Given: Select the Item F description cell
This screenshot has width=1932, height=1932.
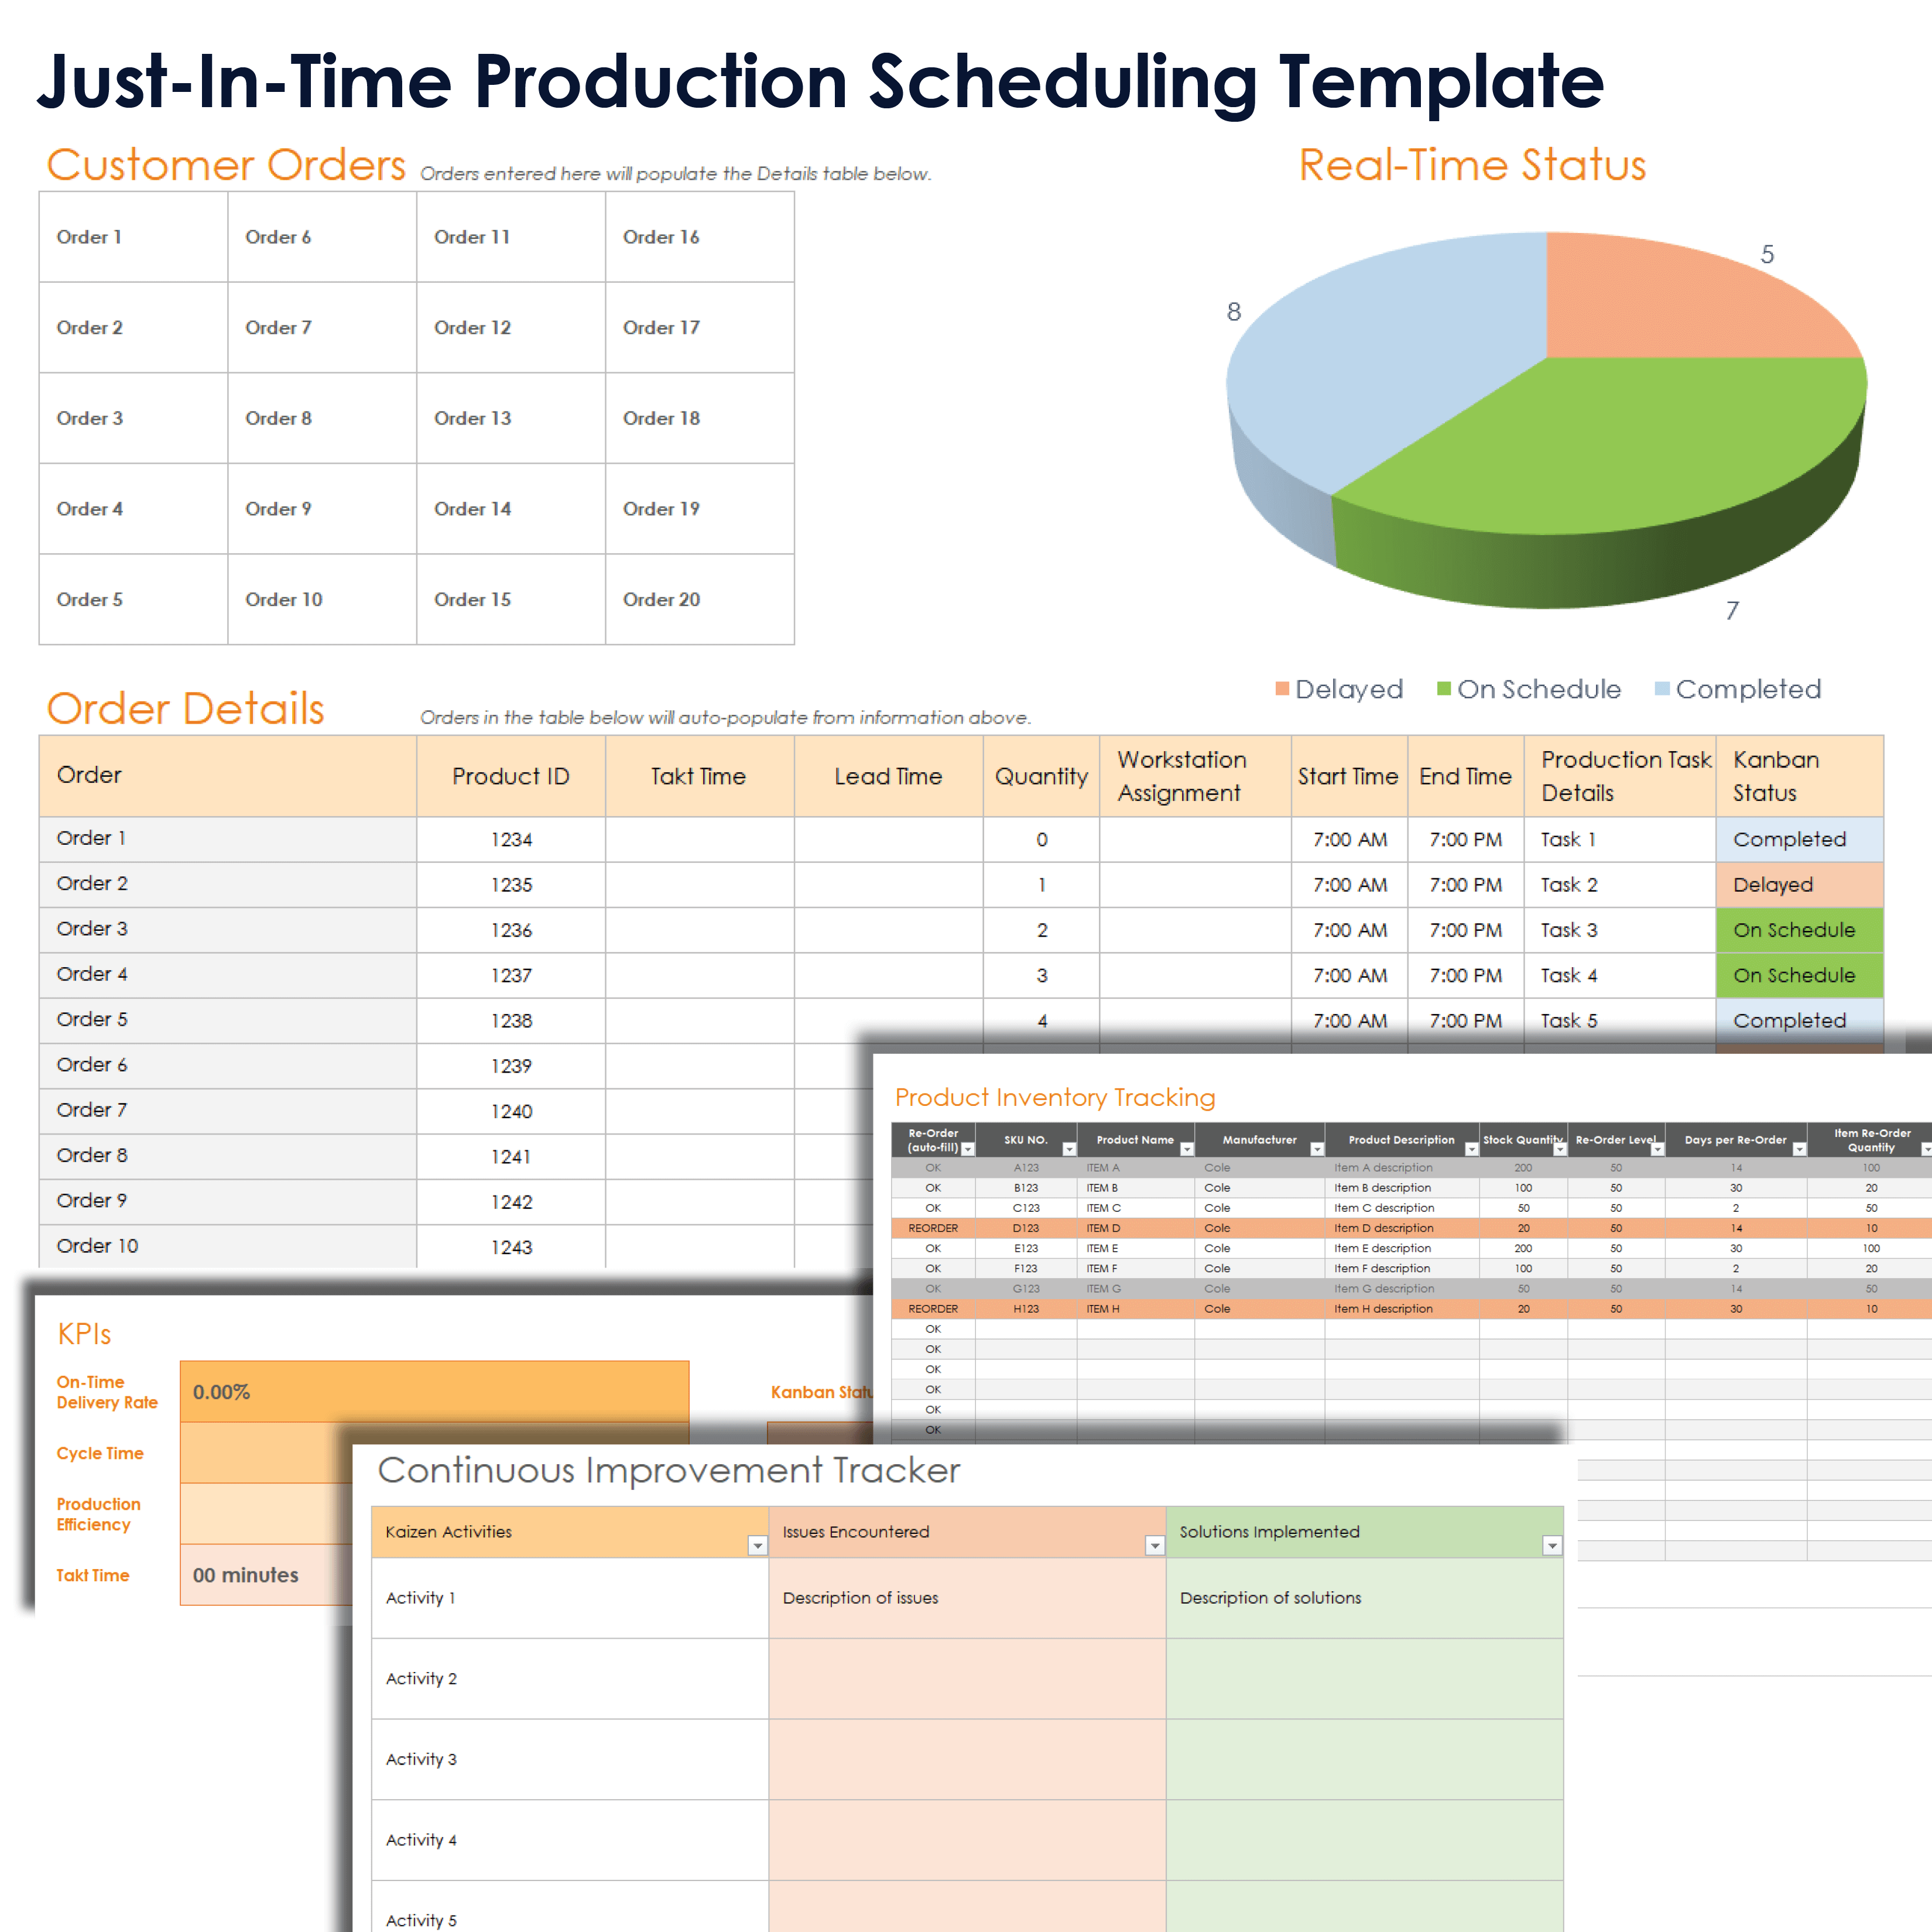Looking at the screenshot, I should tap(1401, 1268).
